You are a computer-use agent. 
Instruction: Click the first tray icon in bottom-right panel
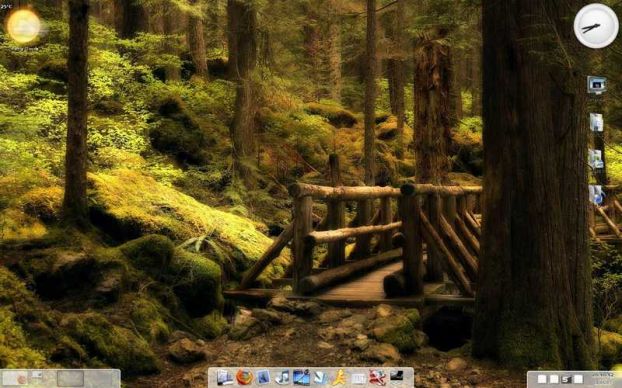pos(542,380)
